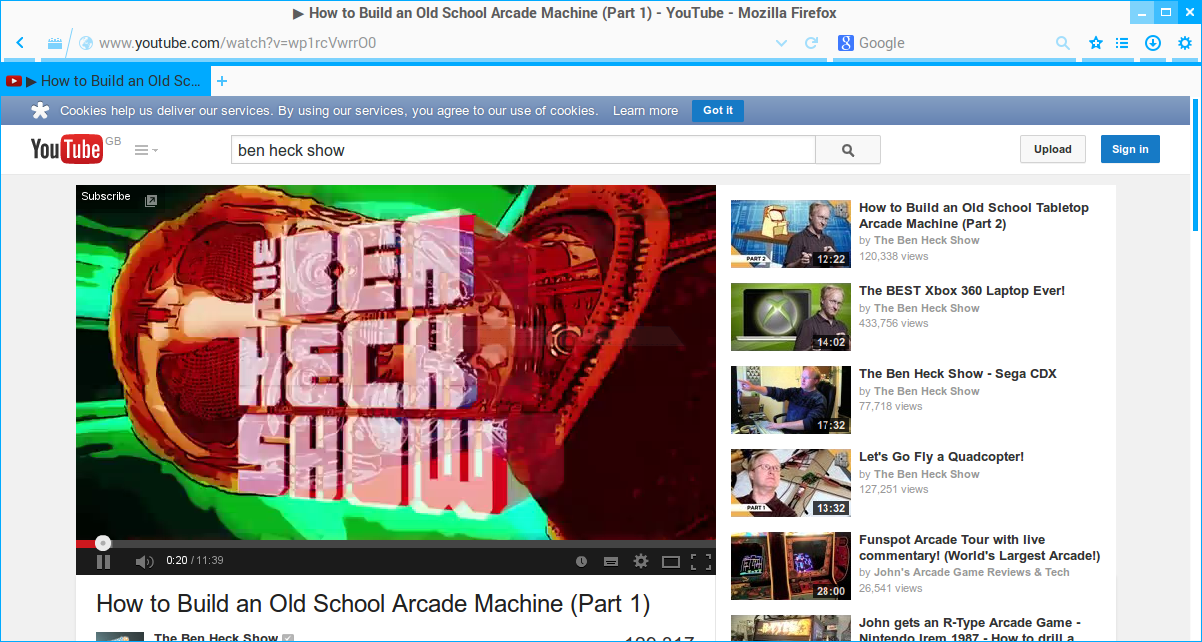Click the Upload button
1202x642 pixels.
1053,149
